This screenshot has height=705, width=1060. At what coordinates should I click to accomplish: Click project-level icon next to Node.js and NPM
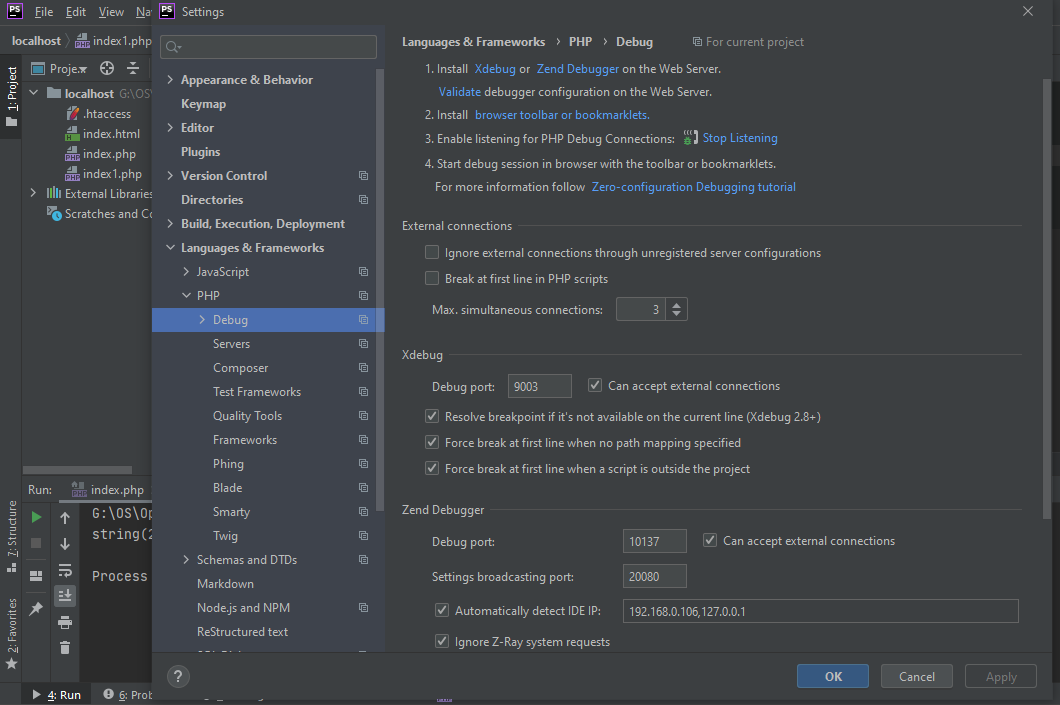(x=364, y=608)
